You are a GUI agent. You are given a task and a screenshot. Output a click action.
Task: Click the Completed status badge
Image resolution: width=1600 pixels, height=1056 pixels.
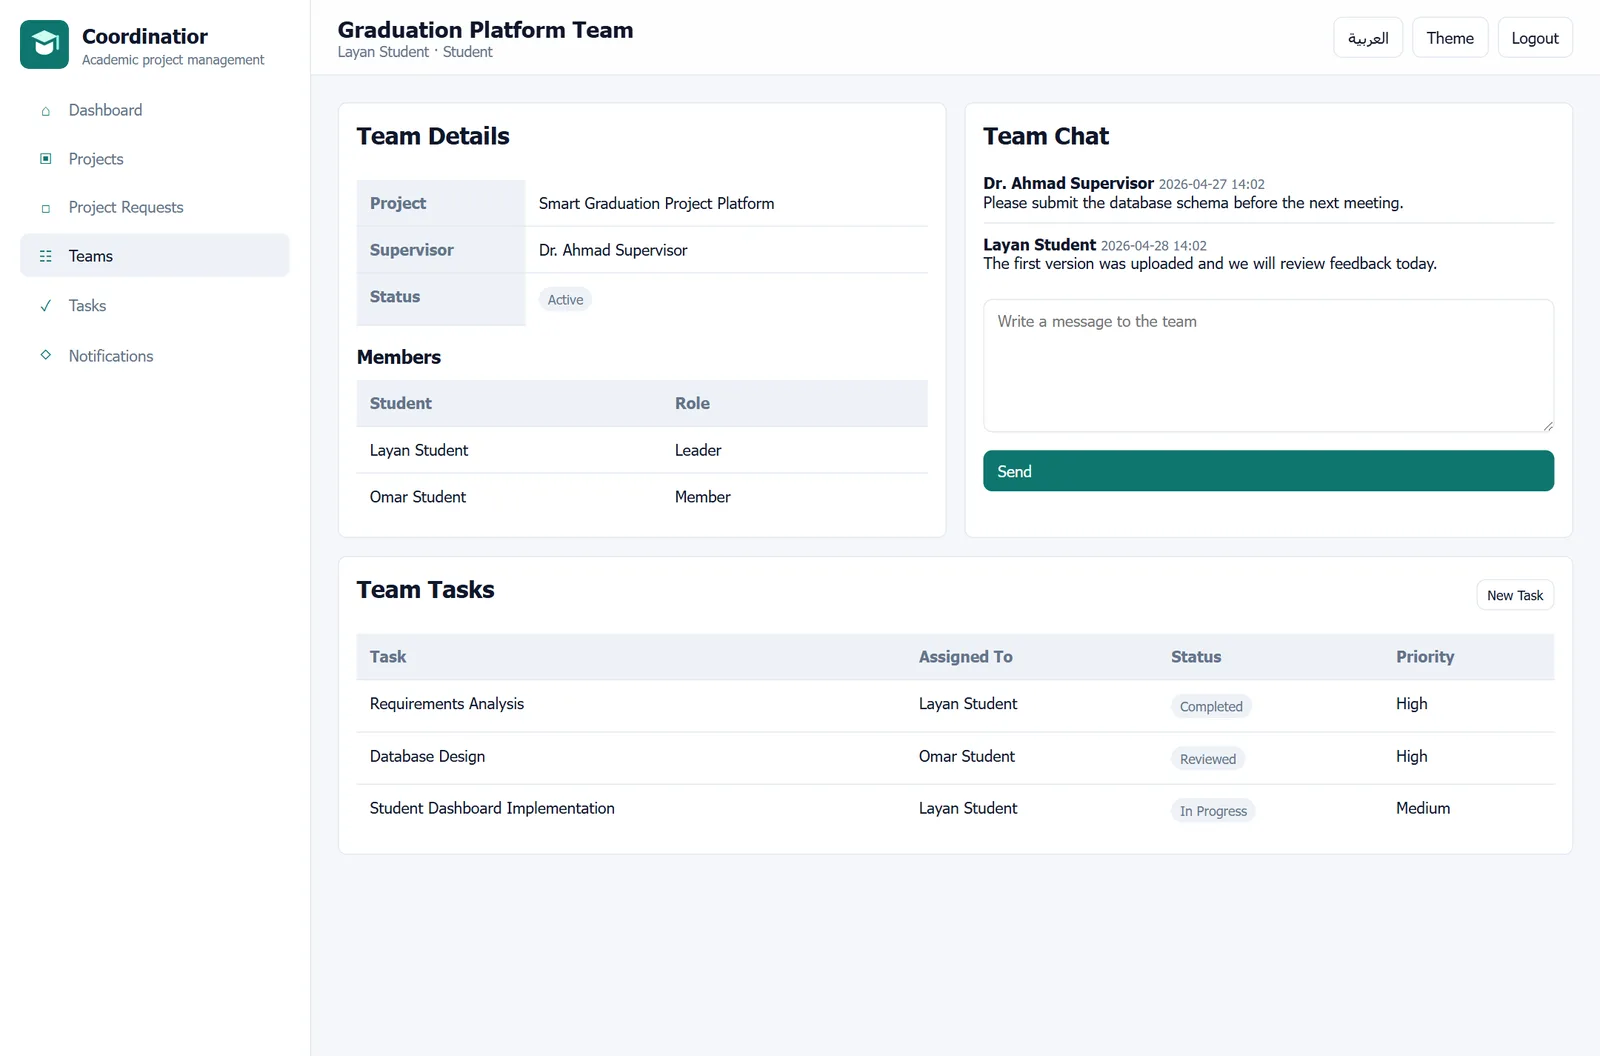coord(1211,706)
